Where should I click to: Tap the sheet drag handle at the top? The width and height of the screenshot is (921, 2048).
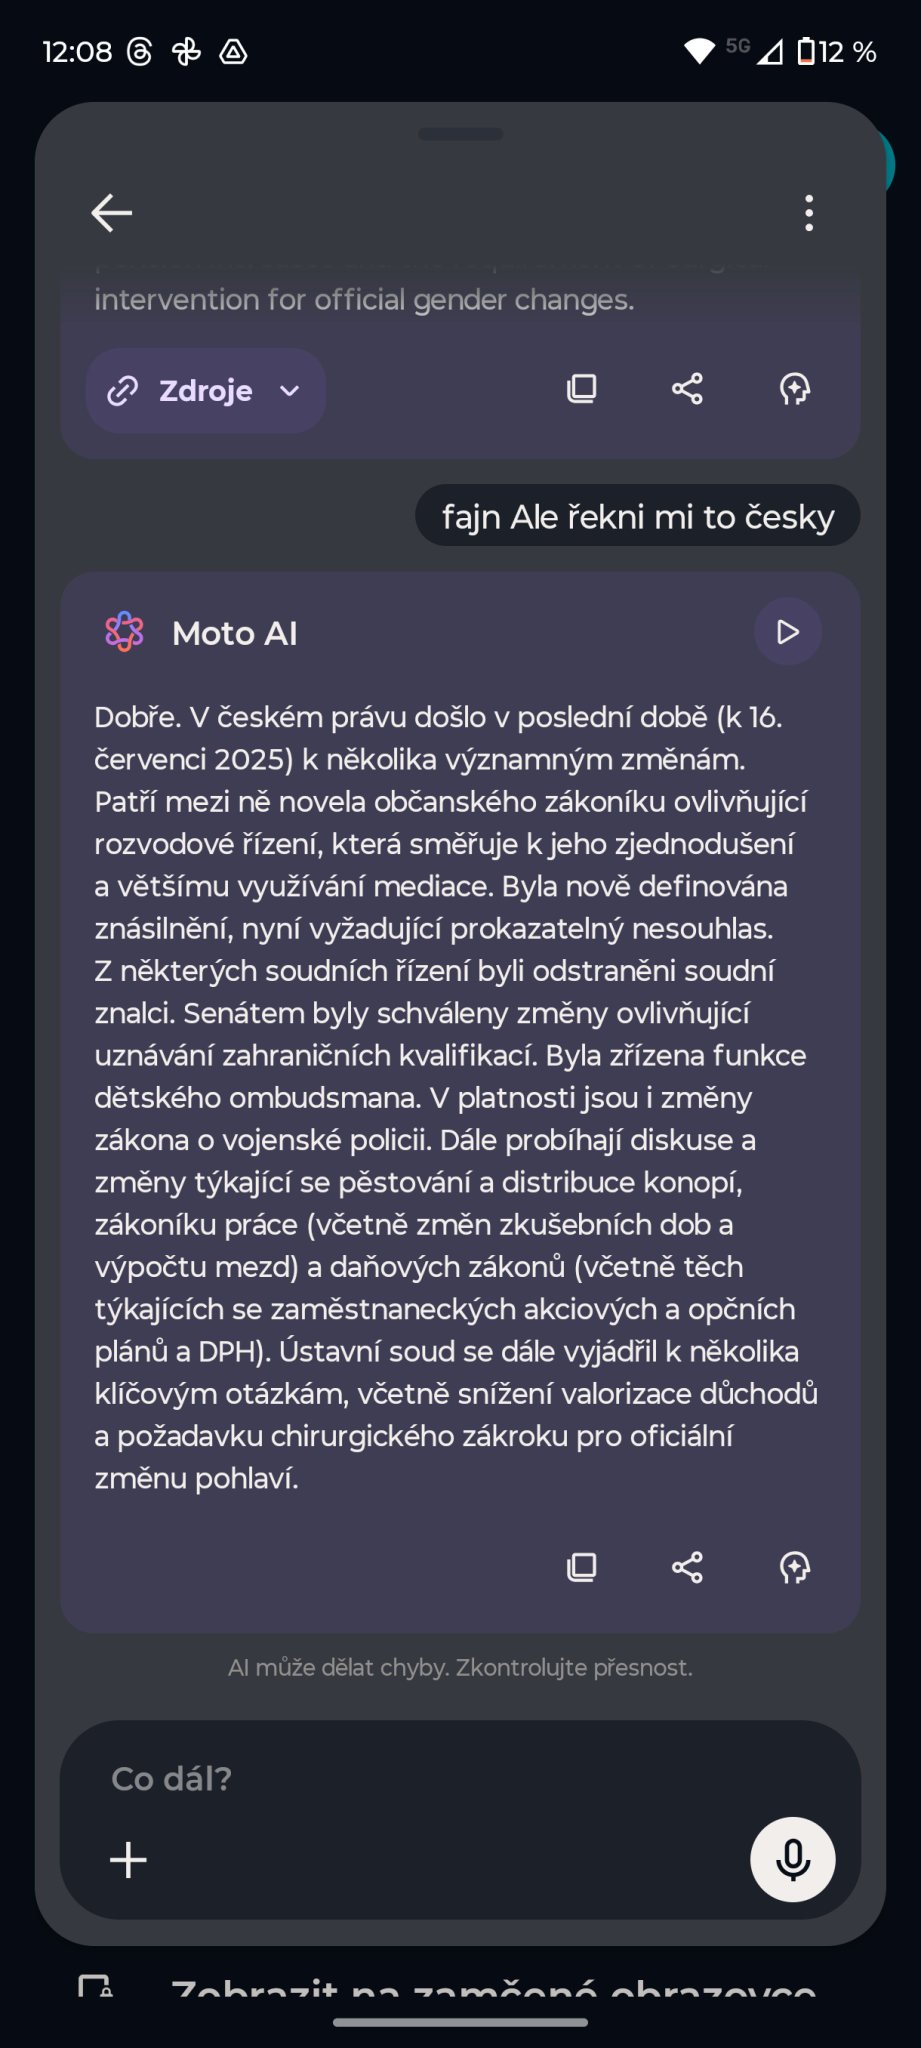[461, 134]
